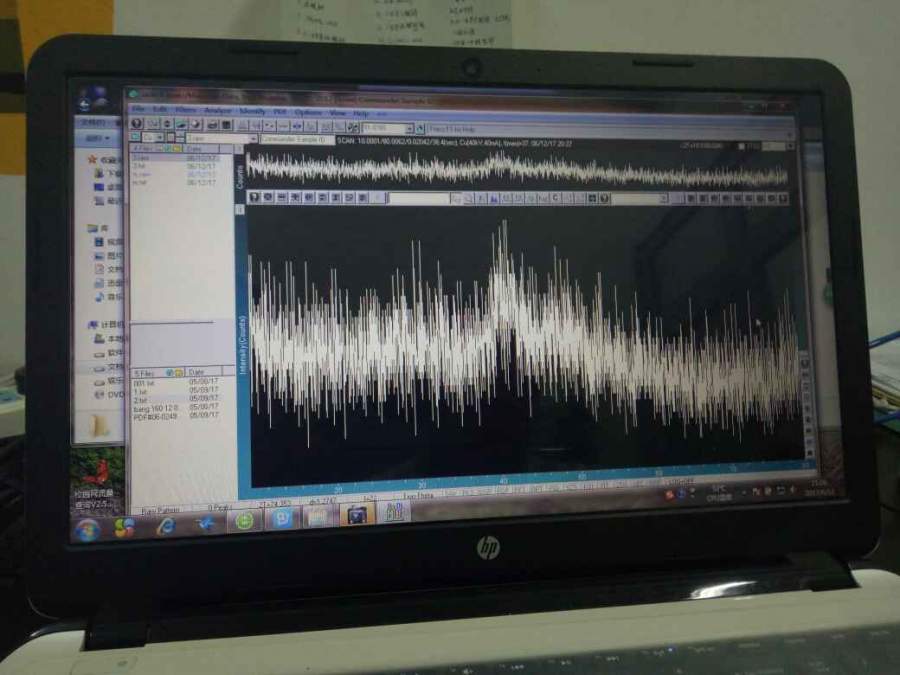Click the letter C icon on the zoom toolbar
The height and width of the screenshot is (675, 900).
tap(555, 198)
